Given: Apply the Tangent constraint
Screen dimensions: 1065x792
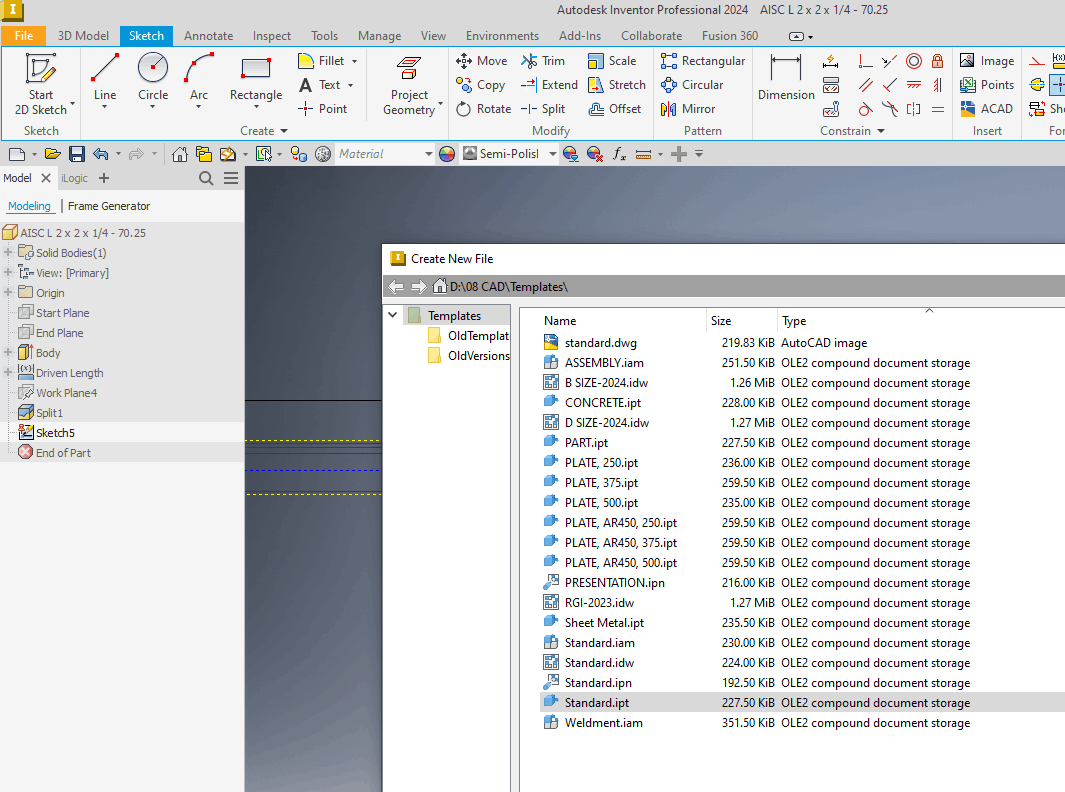Looking at the screenshot, I should 865,109.
